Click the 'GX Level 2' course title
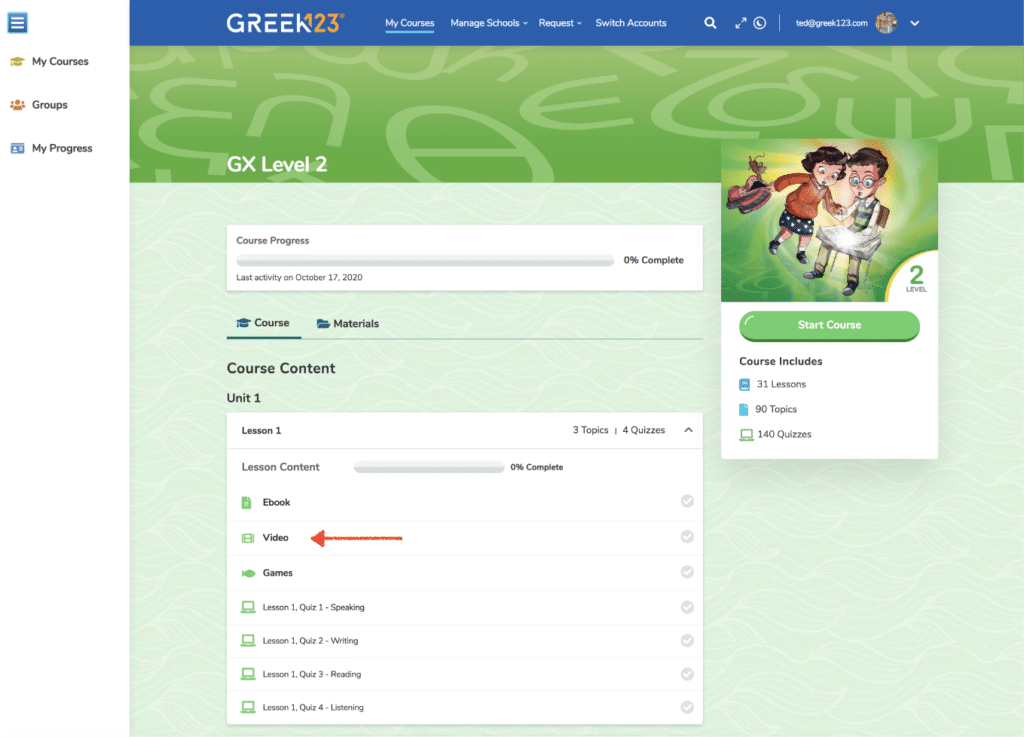This screenshot has height=737, width=1024. click(277, 165)
